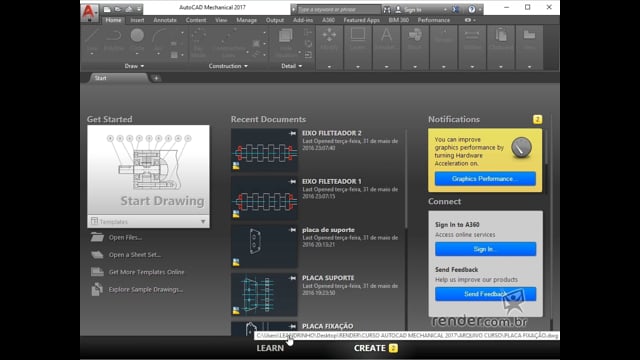Open the PLACA SUPORTE thumbnail
Screen dimensions: 640x360
[264, 295]
